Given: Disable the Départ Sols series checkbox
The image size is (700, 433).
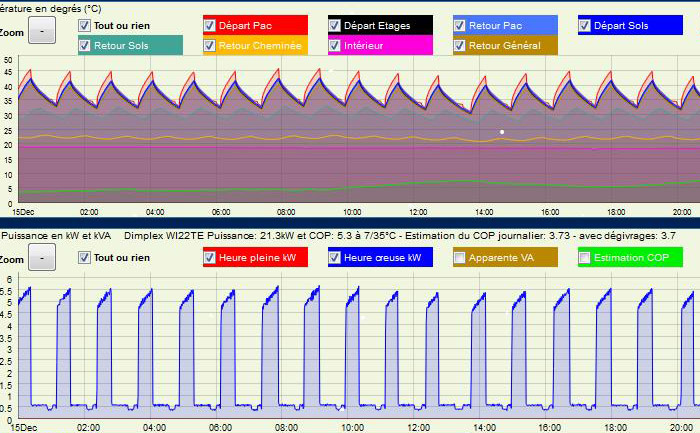Looking at the screenshot, I should (584, 24).
